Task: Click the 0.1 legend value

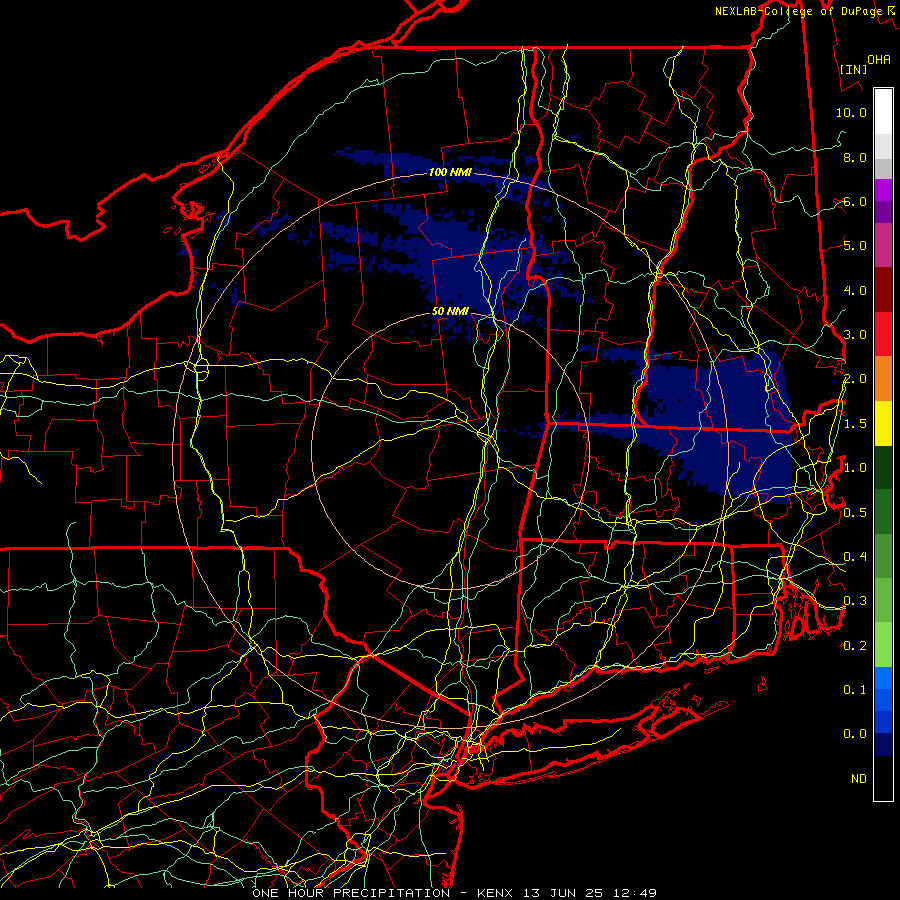Action: pyautogui.click(x=855, y=690)
